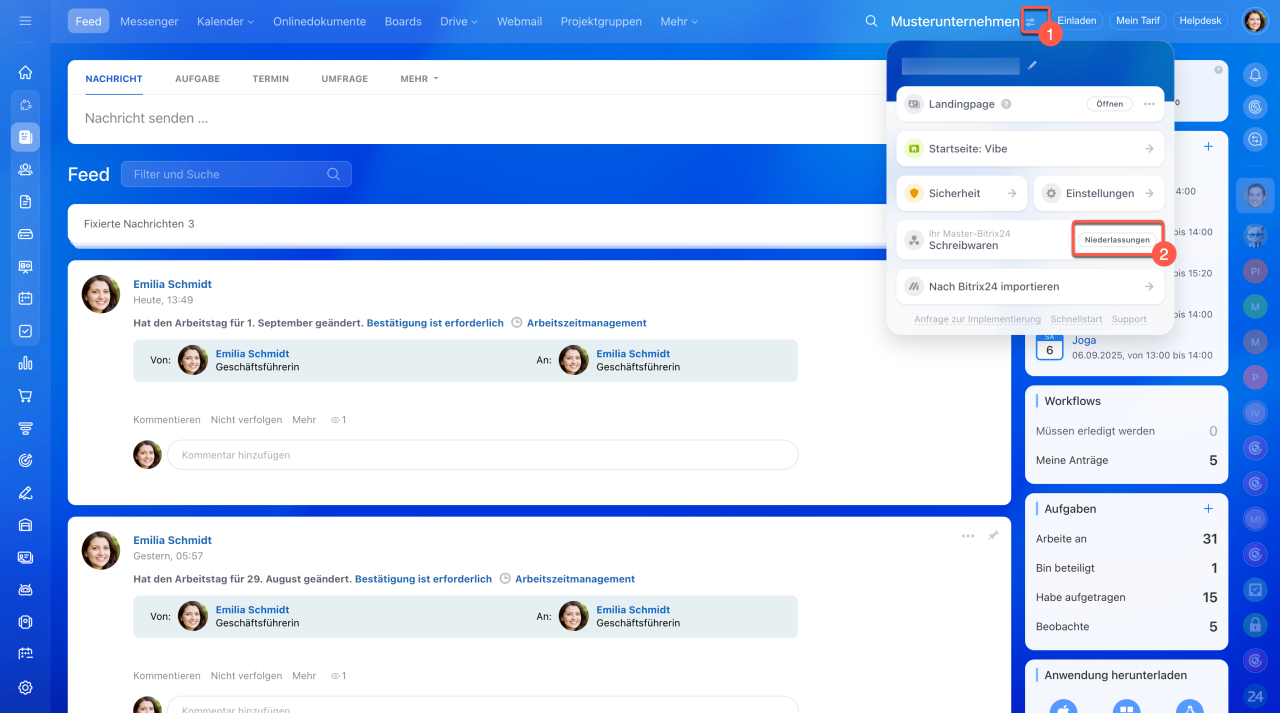
Task: Expand the Mehr dropdown in post composer
Action: 419,79
